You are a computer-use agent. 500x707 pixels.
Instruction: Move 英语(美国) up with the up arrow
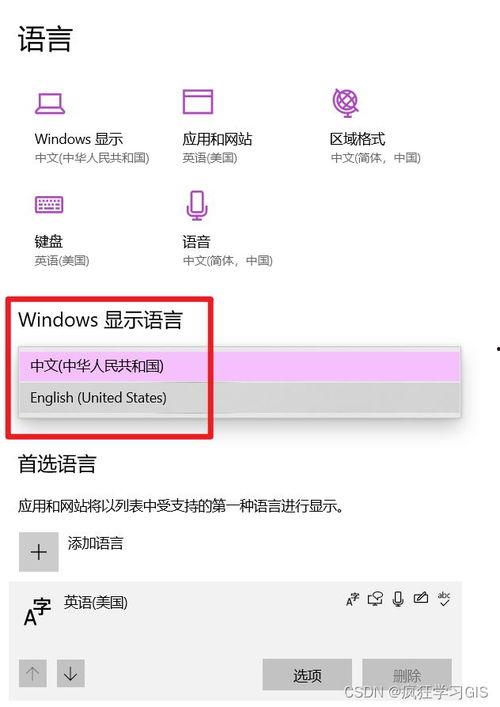32,673
